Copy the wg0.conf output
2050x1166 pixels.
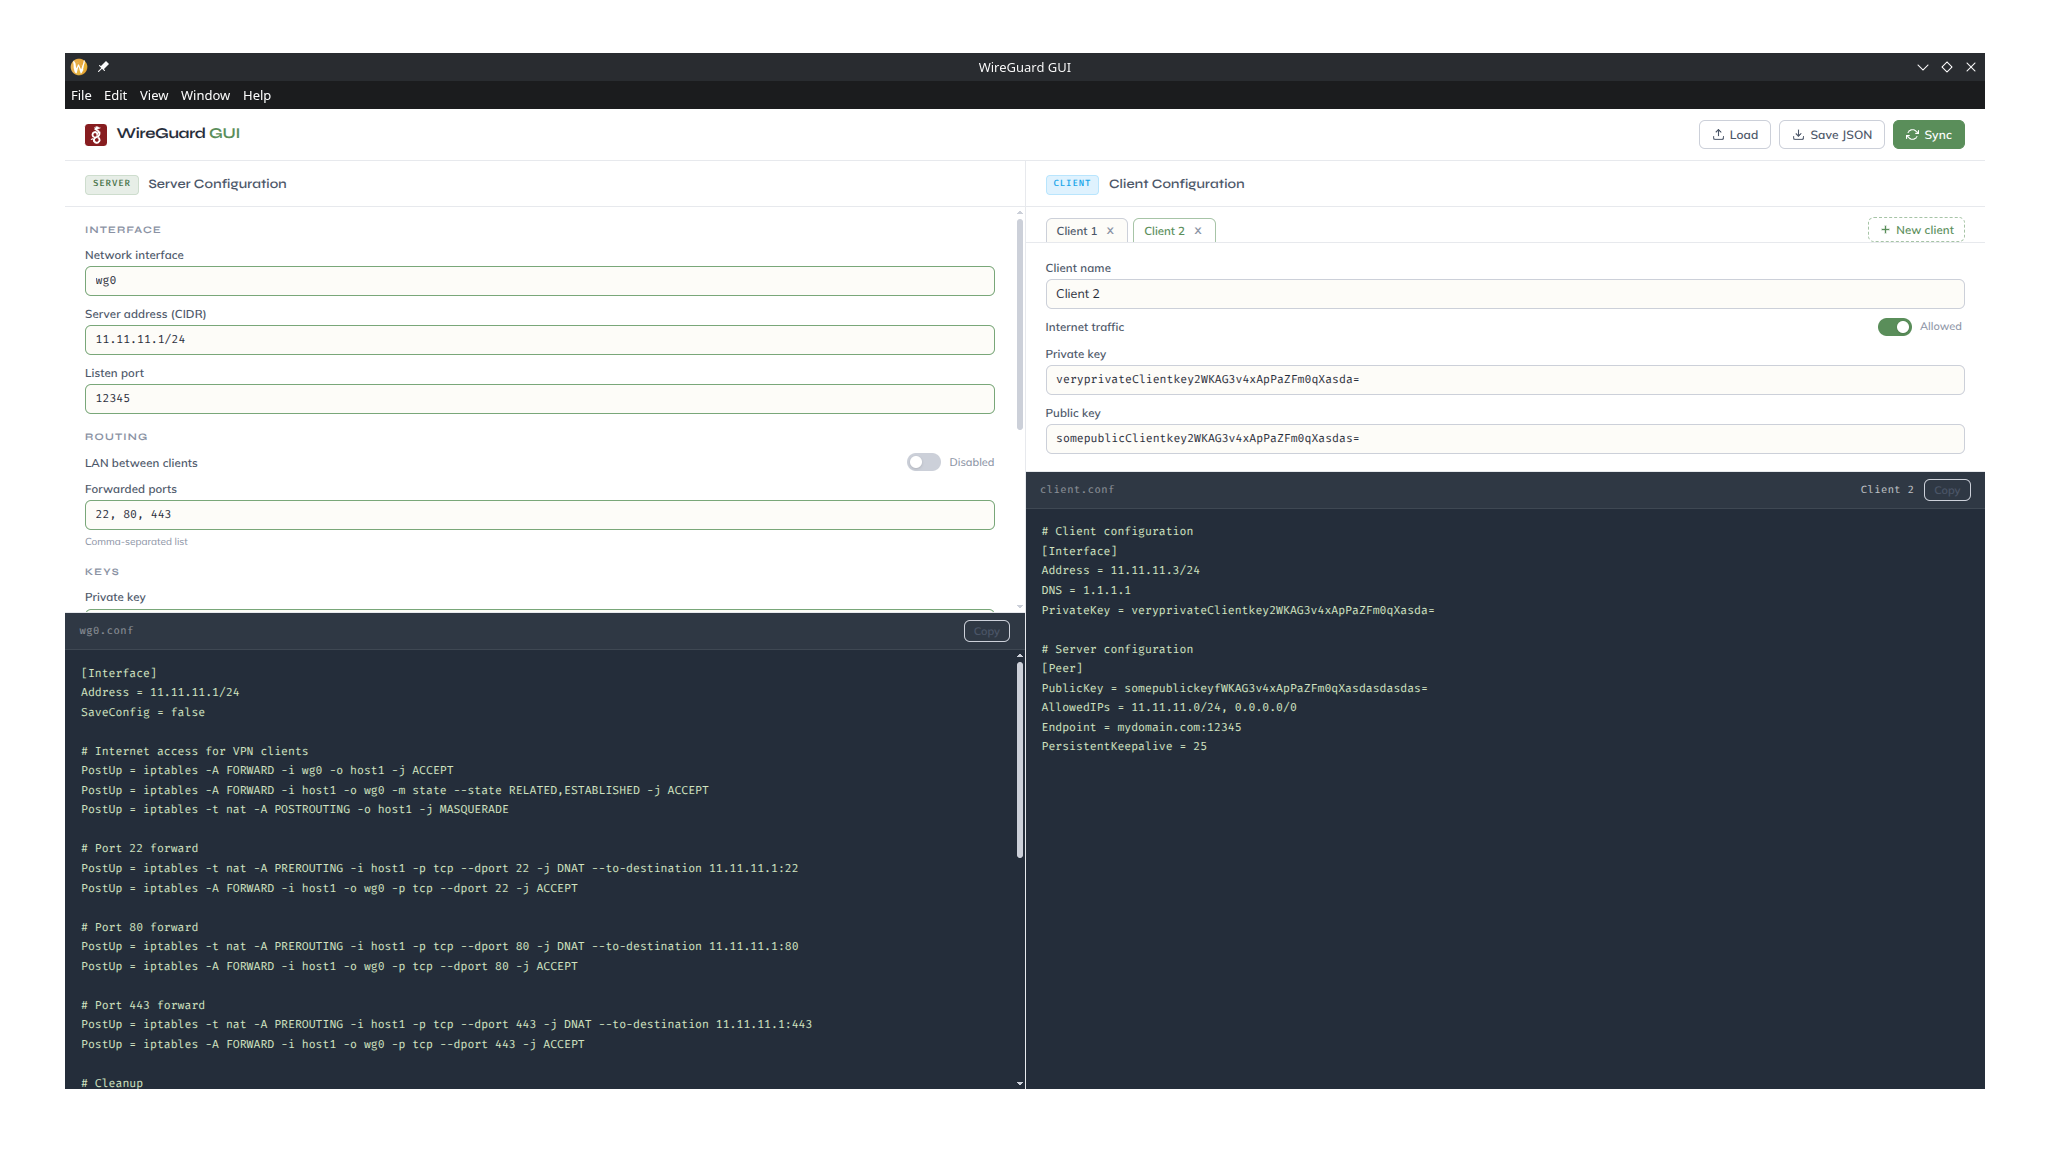(x=986, y=631)
